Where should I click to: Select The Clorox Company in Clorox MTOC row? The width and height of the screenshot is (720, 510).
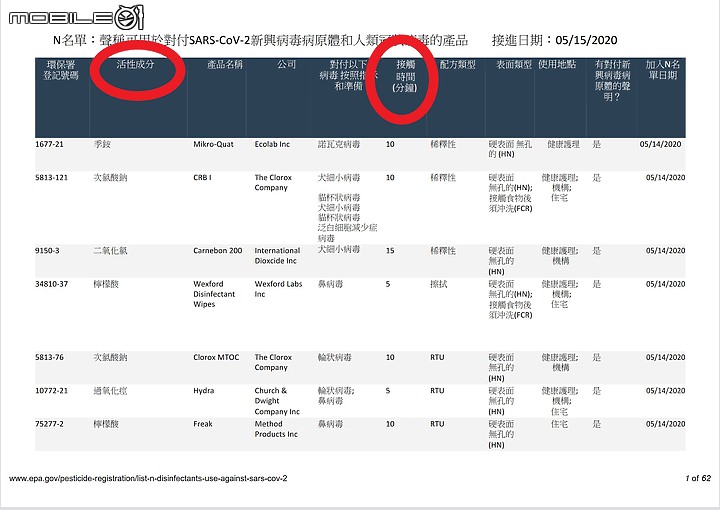click(273, 362)
